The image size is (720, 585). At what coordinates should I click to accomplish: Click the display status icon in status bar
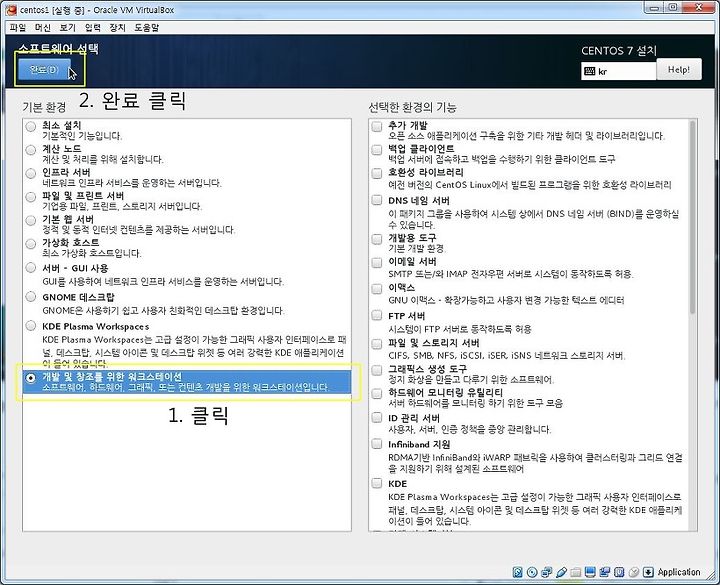pos(590,572)
